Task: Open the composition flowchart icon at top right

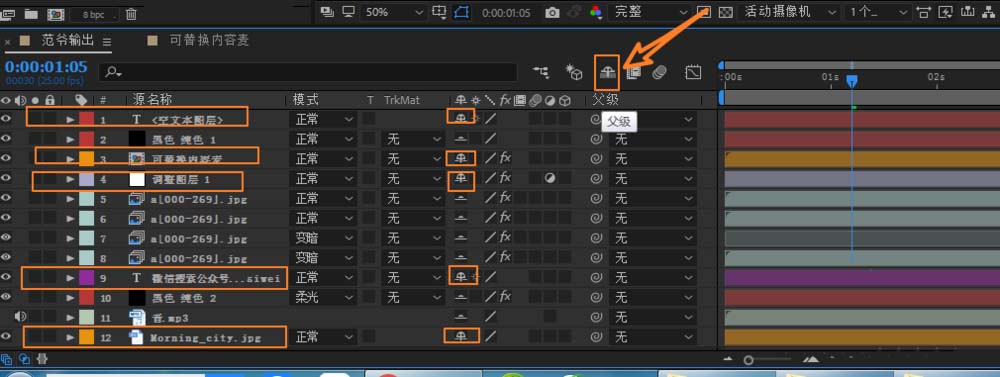Action: coord(989,12)
